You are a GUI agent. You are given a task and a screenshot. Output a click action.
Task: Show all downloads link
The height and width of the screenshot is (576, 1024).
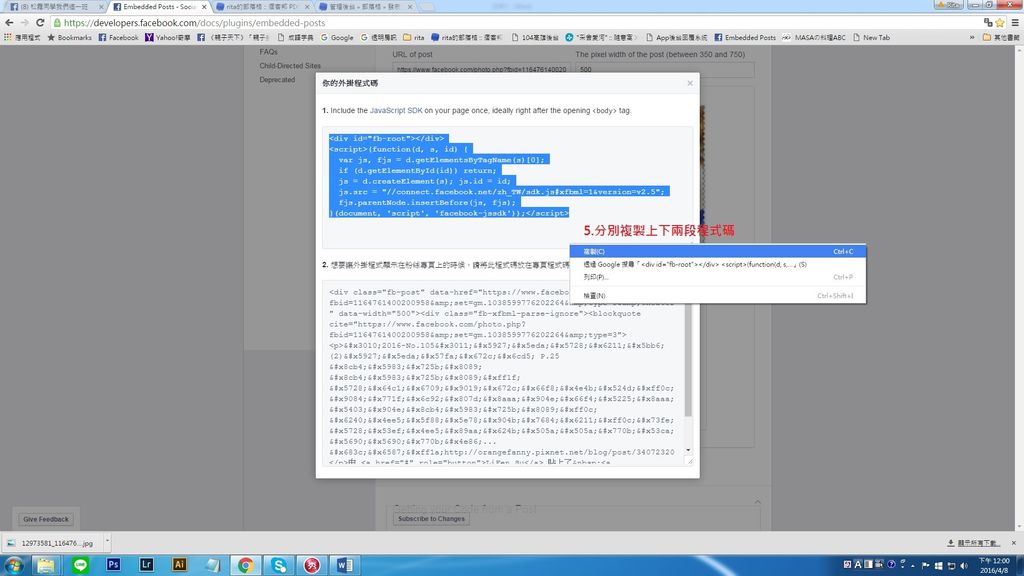tap(973, 543)
